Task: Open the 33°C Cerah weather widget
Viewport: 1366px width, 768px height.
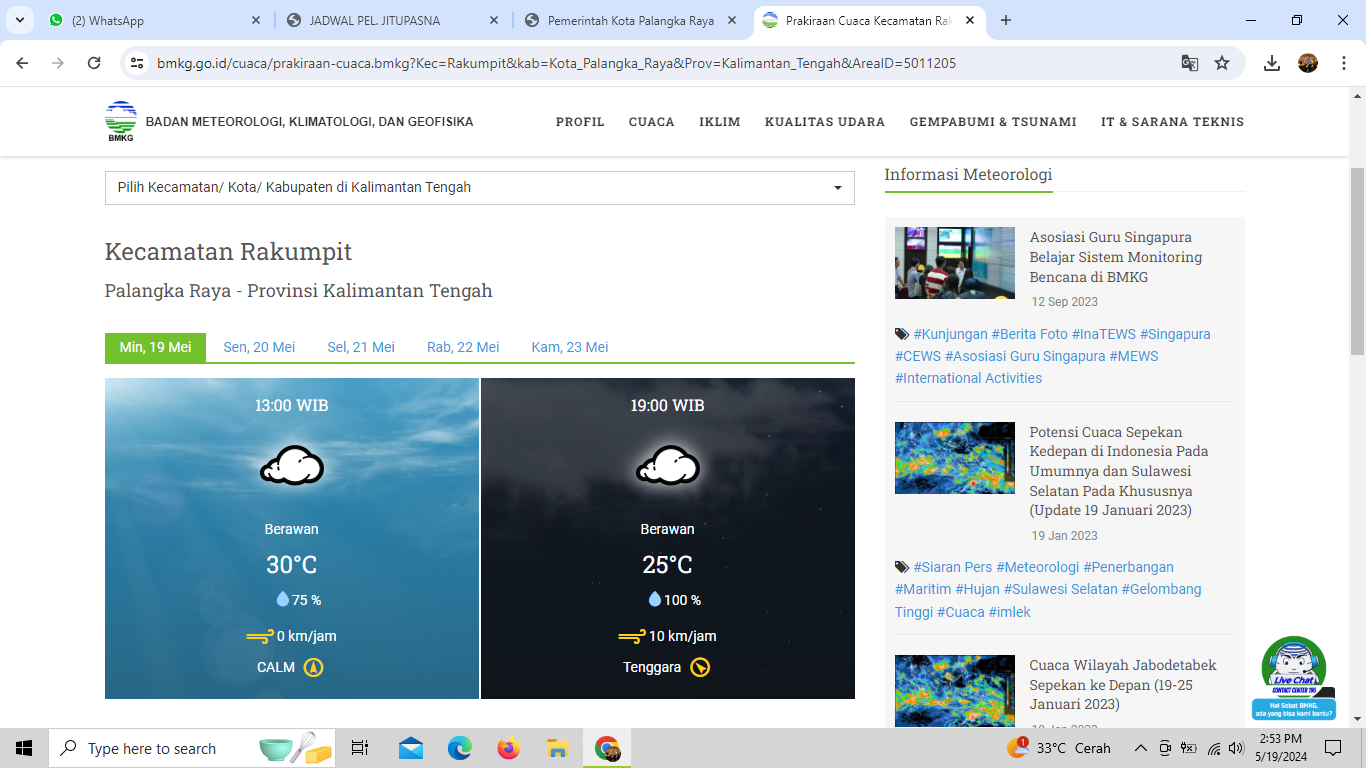Action: click(x=1060, y=748)
